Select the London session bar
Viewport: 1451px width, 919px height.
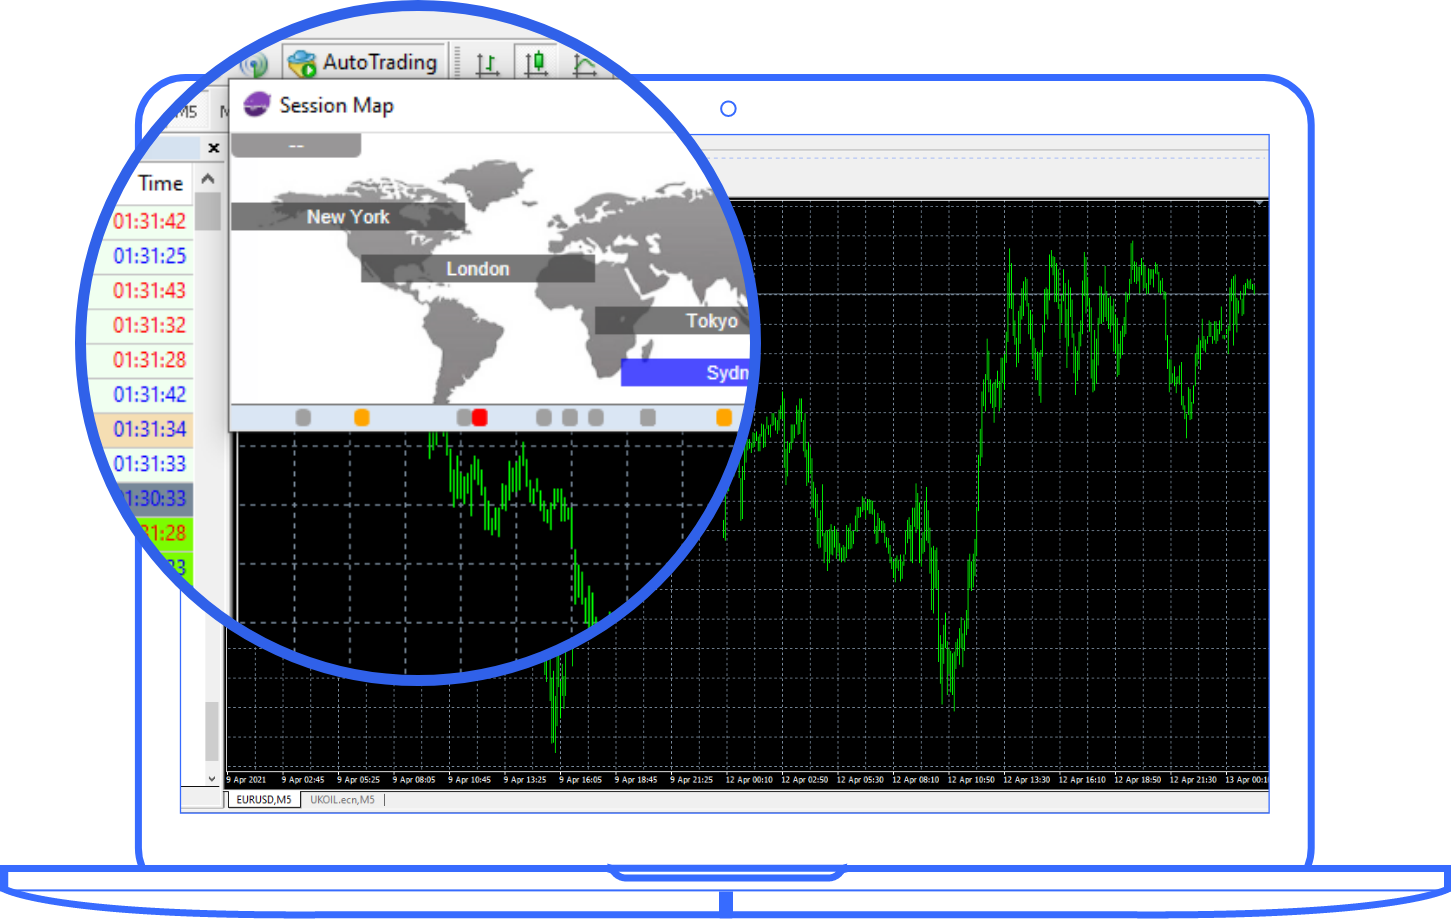(477, 269)
